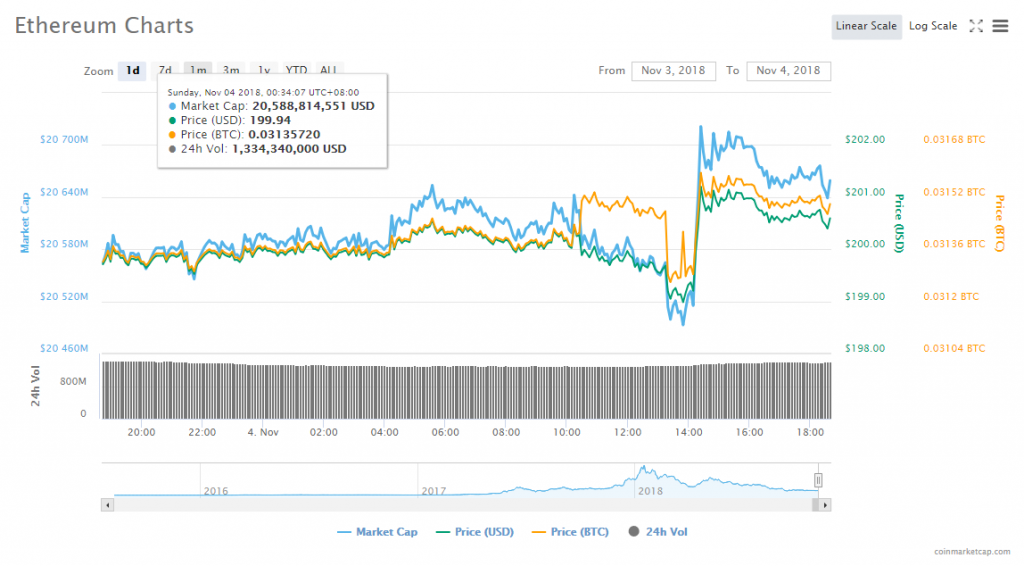Click the To date field
1024x566 pixels.
pyautogui.click(x=788, y=71)
